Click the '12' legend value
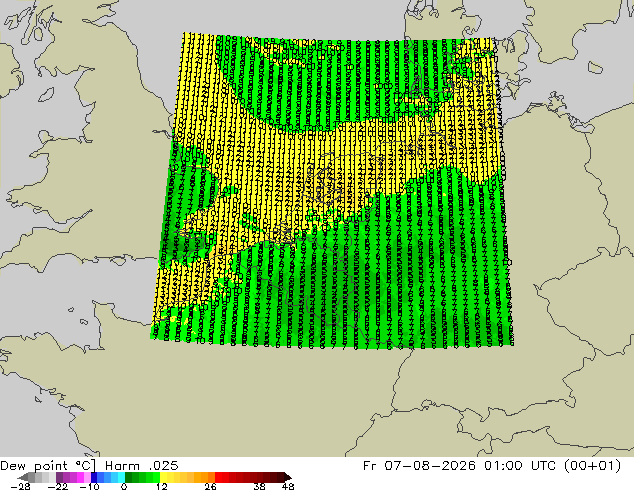Screen dimensions: 634x490 (x=162, y=486)
